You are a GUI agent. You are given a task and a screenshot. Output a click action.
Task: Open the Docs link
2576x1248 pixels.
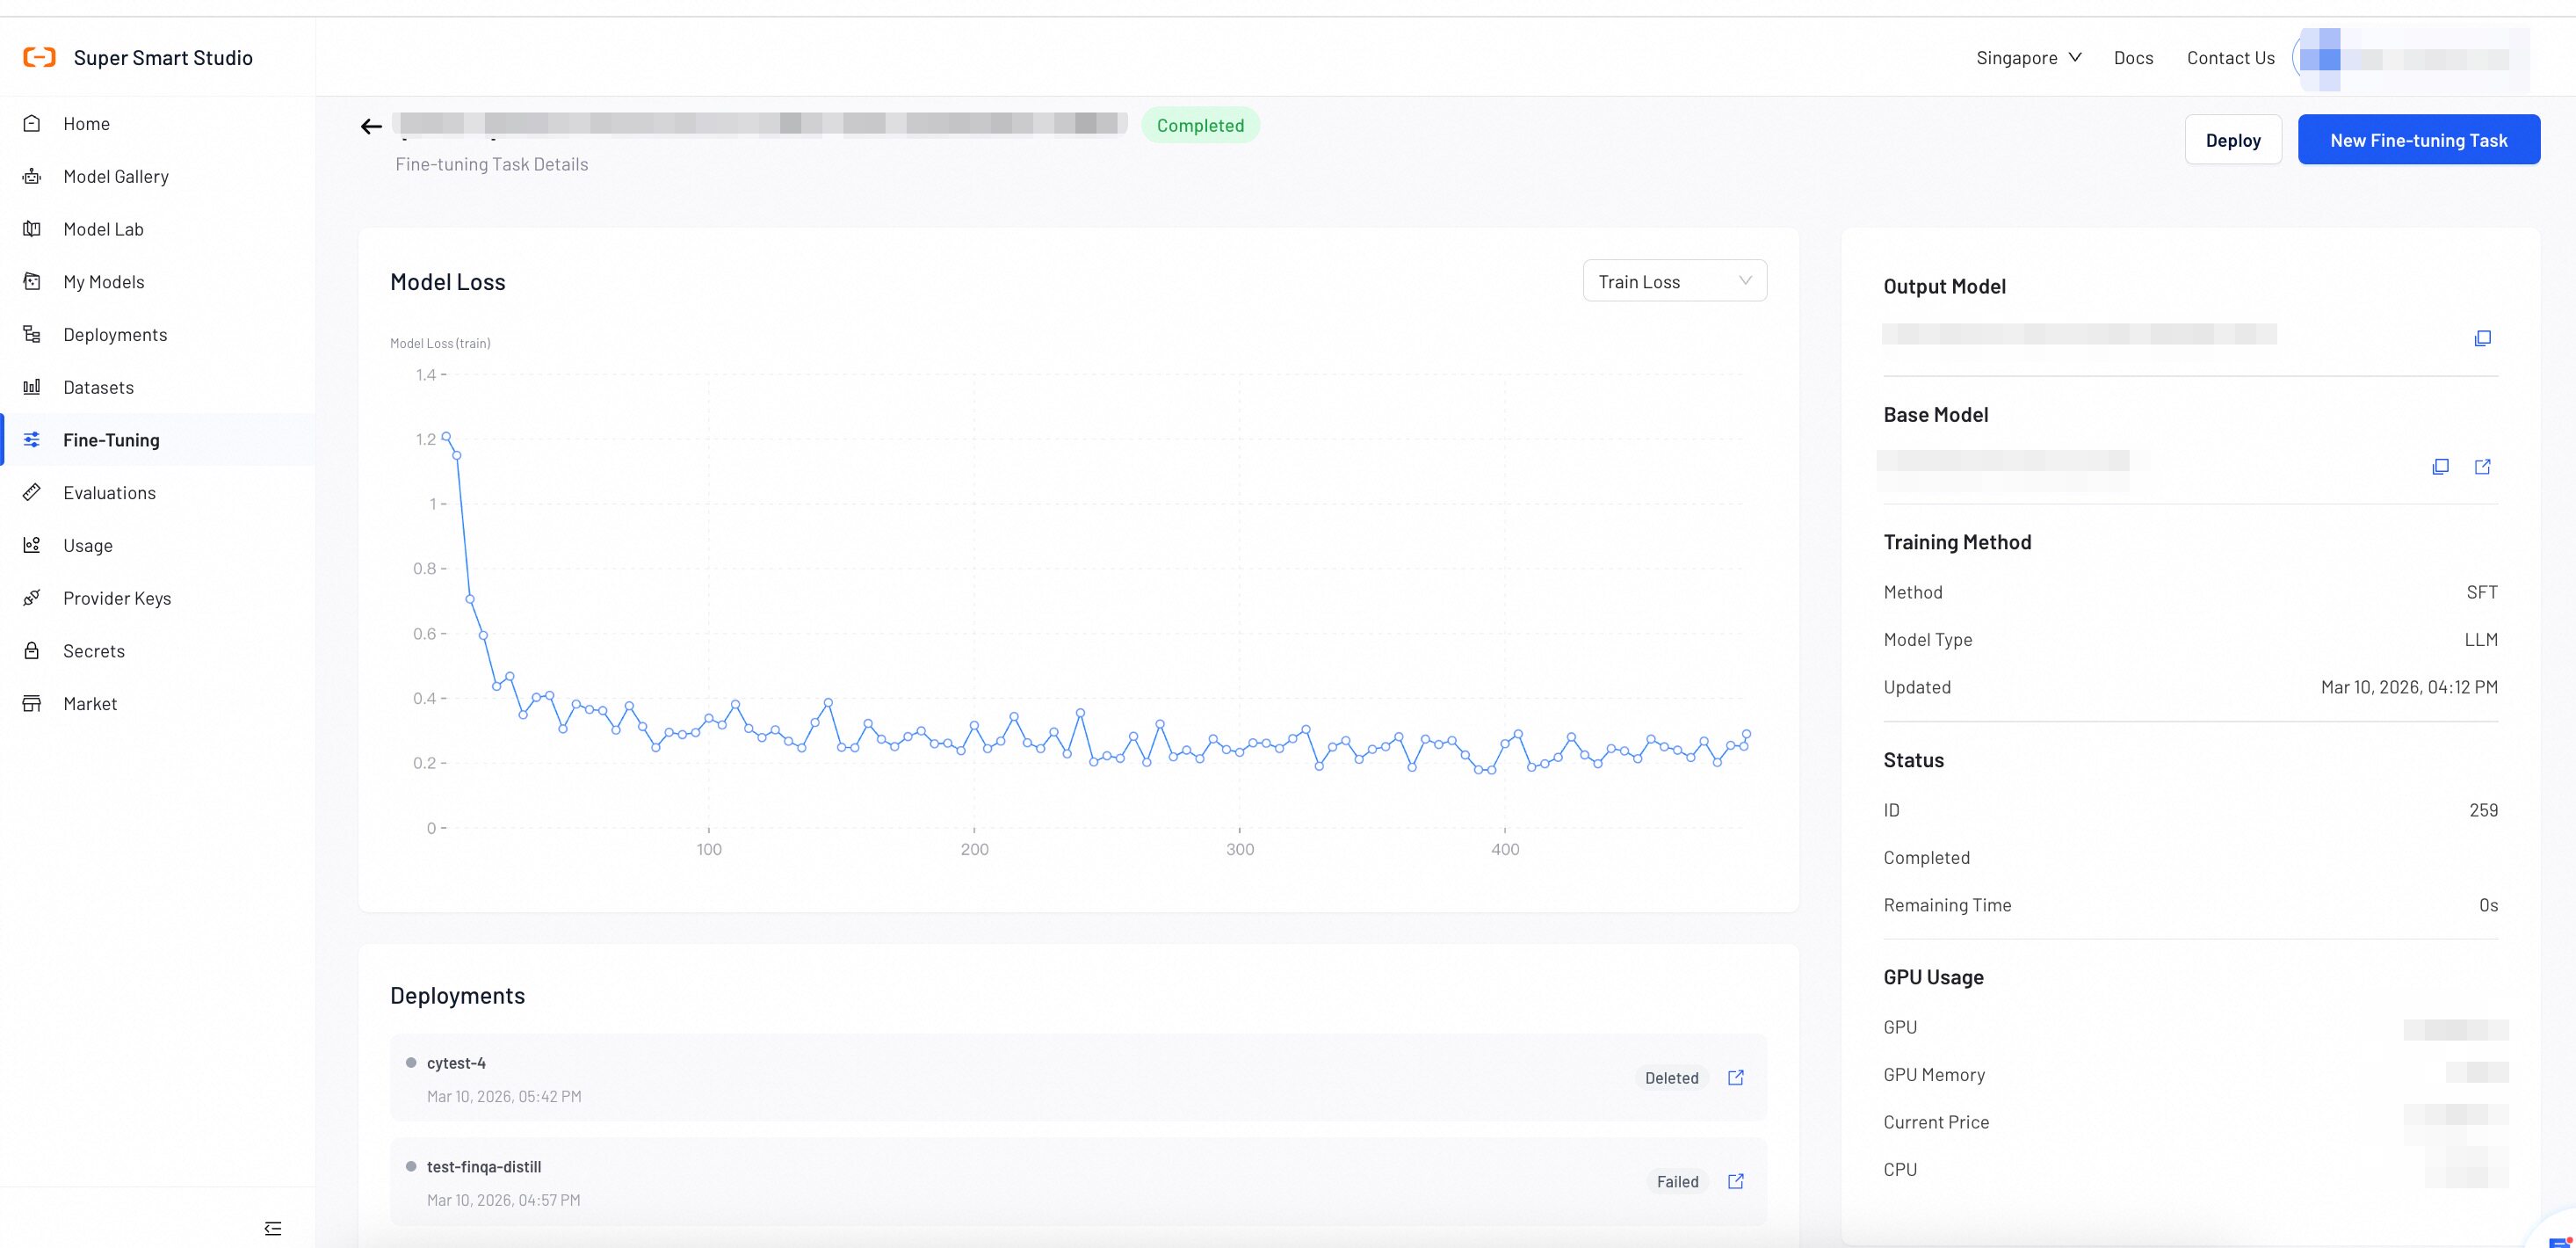(x=2133, y=57)
